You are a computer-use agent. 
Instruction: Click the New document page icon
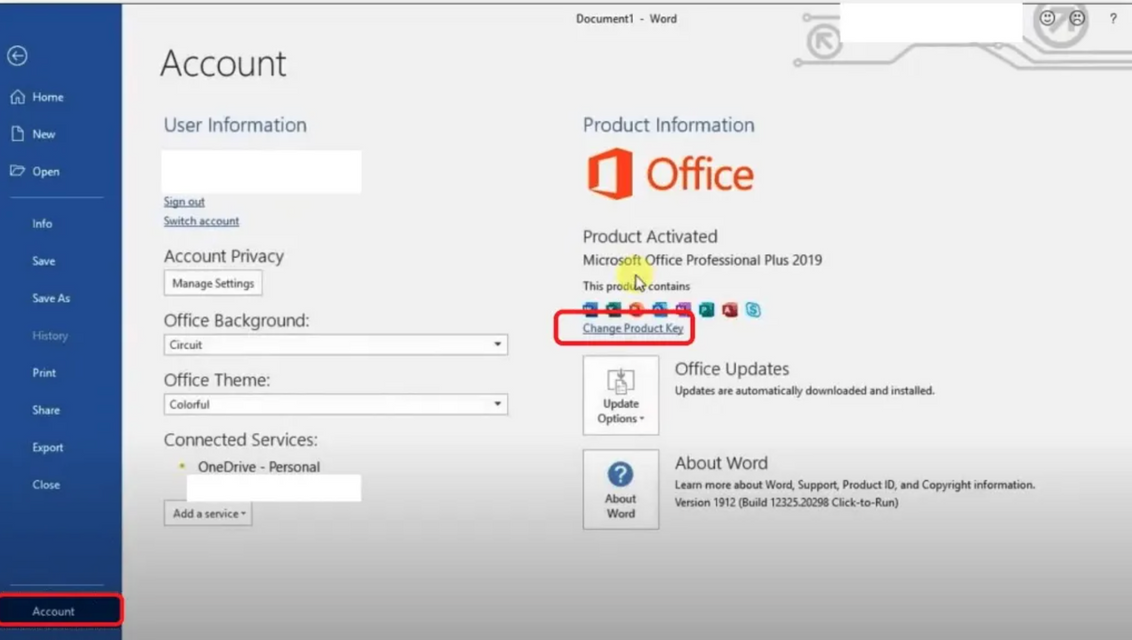(x=17, y=133)
